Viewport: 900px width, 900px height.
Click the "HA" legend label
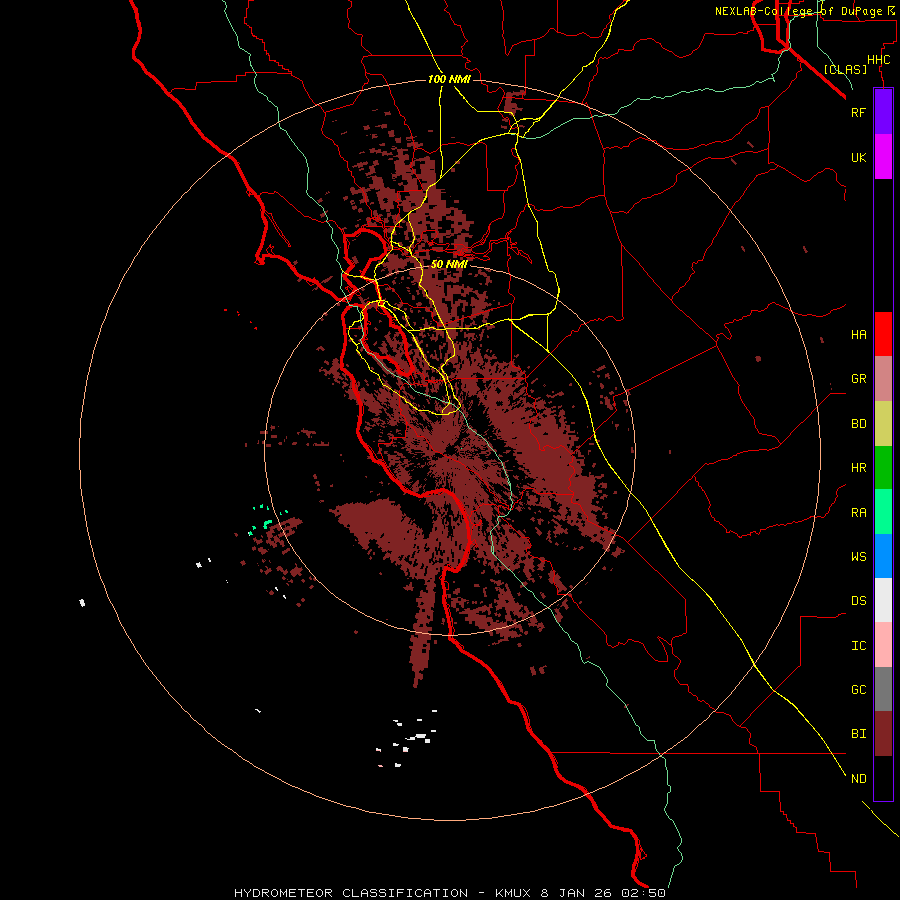[x=858, y=335]
